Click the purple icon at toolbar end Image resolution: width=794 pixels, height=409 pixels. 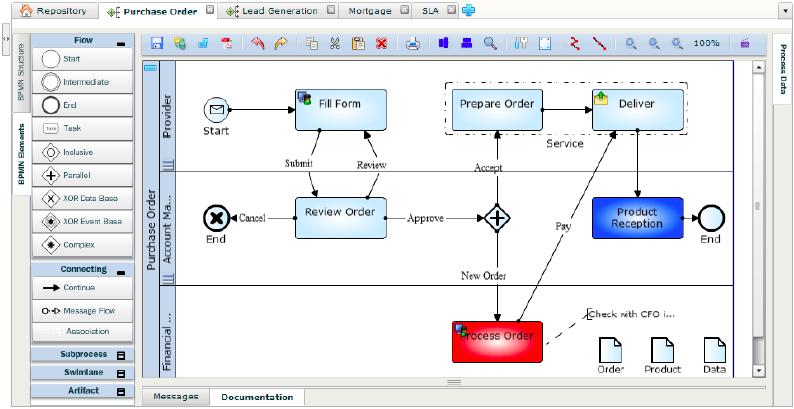pos(744,44)
